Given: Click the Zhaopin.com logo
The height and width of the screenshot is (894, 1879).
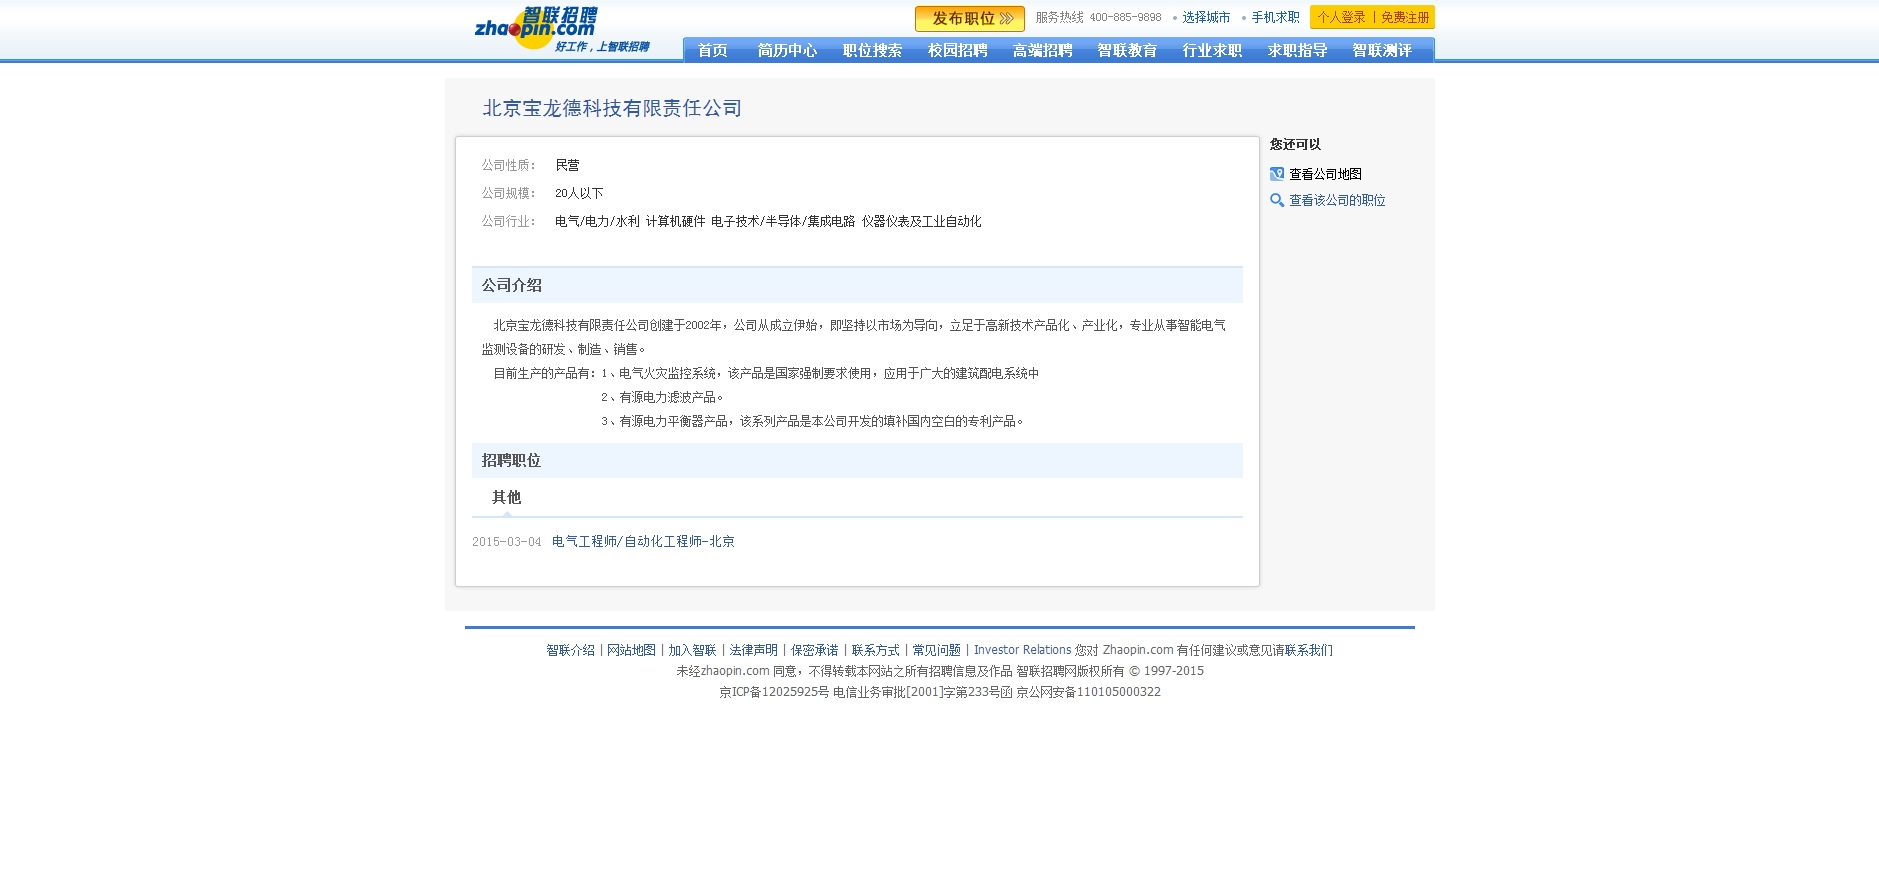Looking at the screenshot, I should (537, 27).
